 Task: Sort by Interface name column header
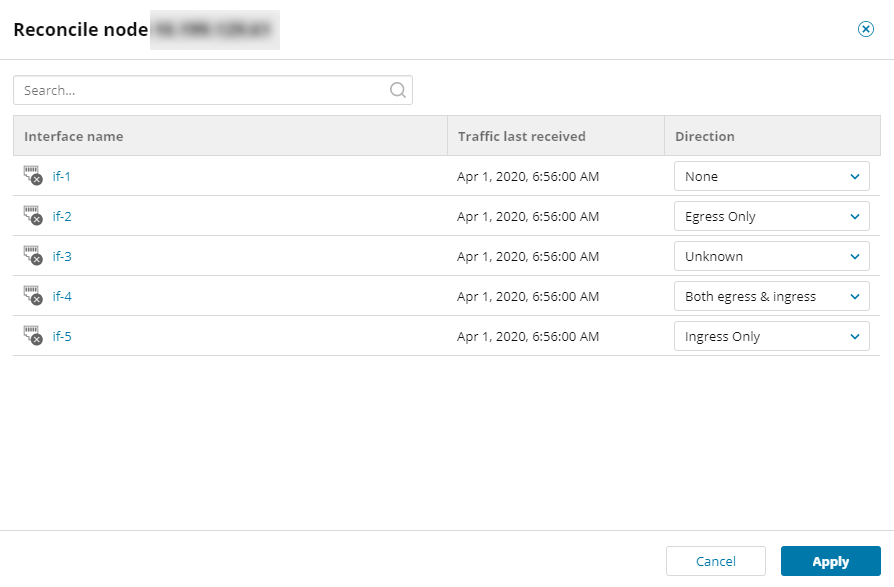tap(74, 136)
